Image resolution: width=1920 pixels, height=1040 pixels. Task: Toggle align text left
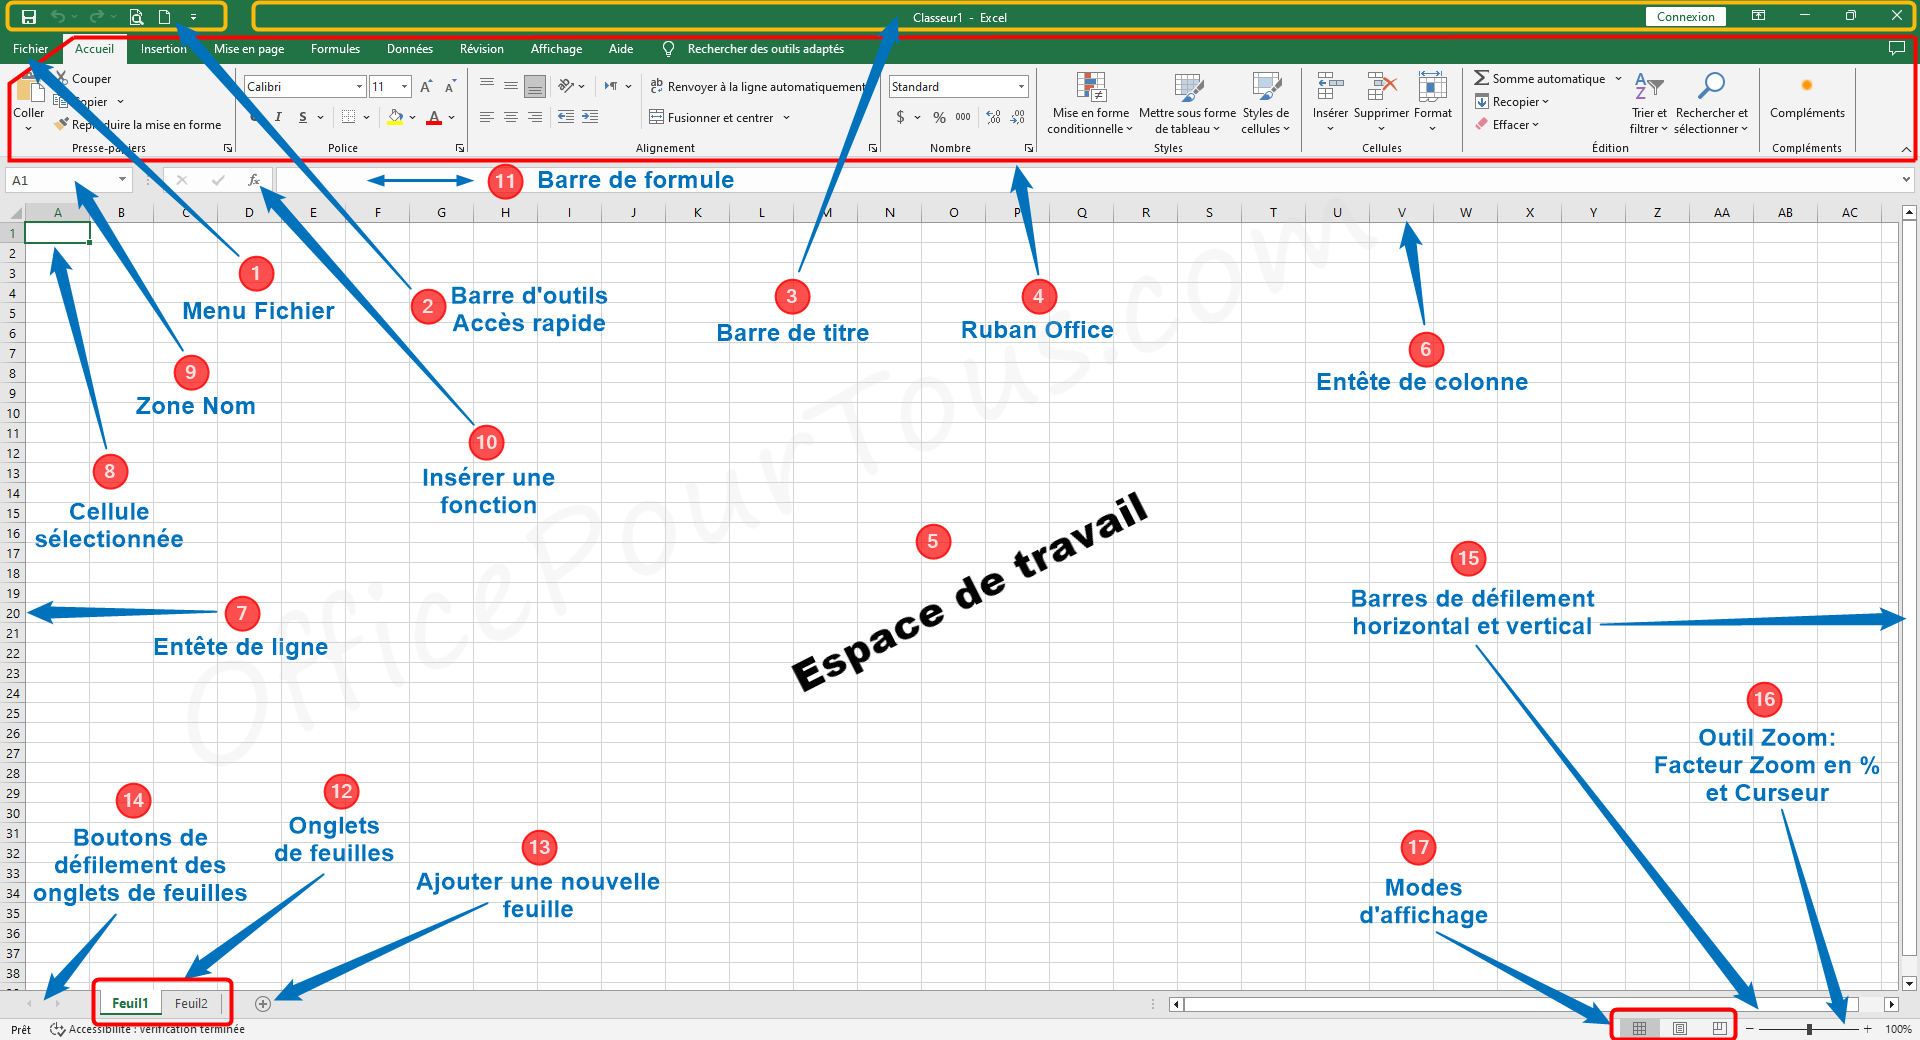487,117
